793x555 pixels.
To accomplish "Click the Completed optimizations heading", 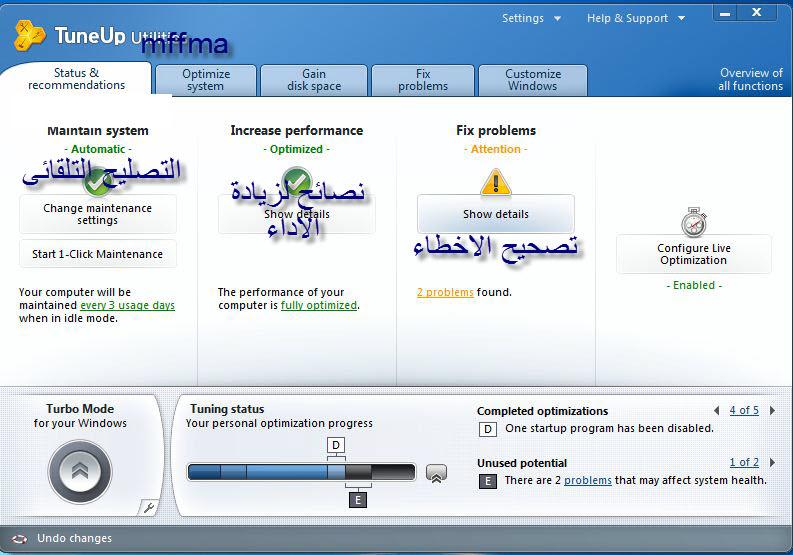I will tap(542, 411).
